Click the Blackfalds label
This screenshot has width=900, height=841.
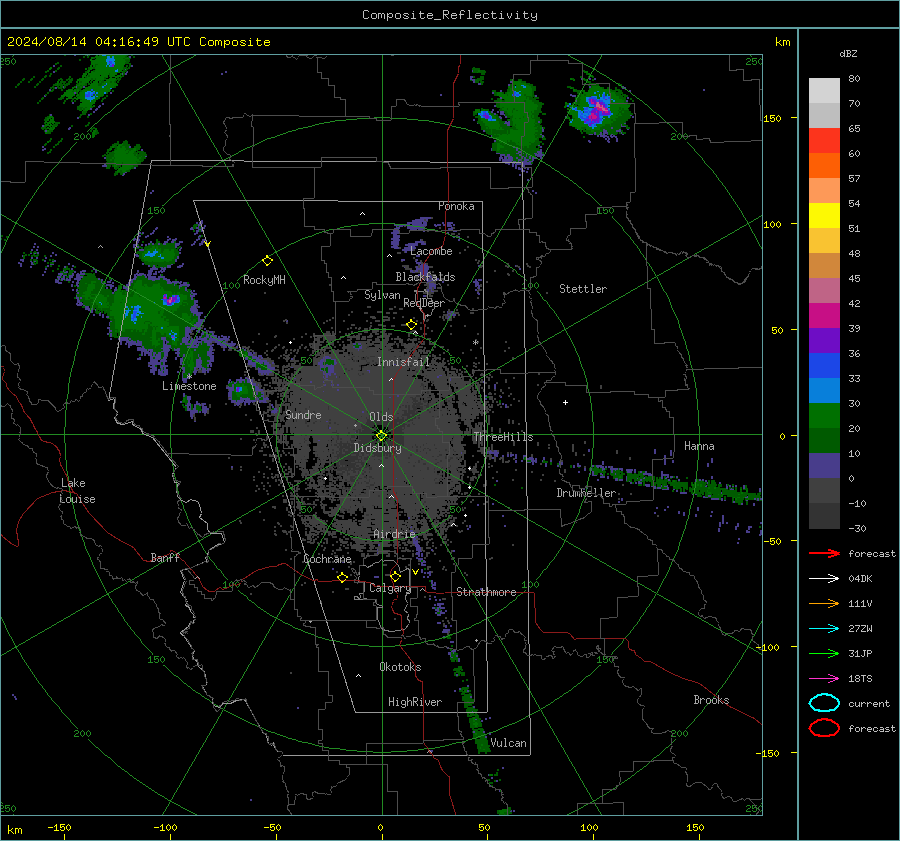[x=425, y=277]
